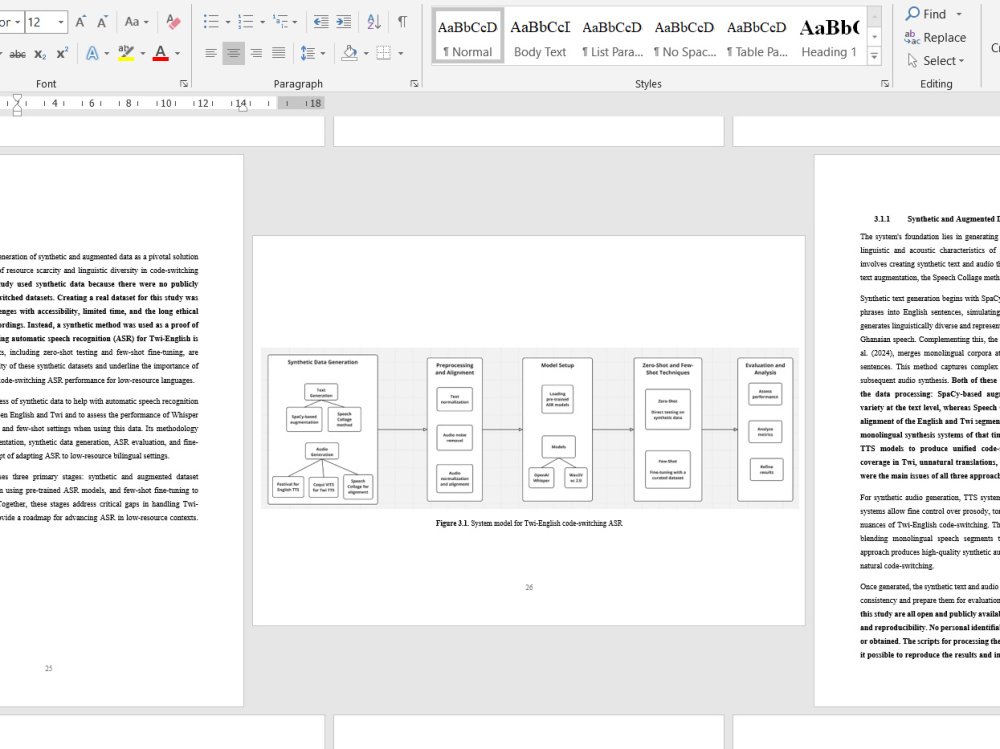Open the Find dropdown arrow
The width and height of the screenshot is (1000, 749).
tap(959, 14)
